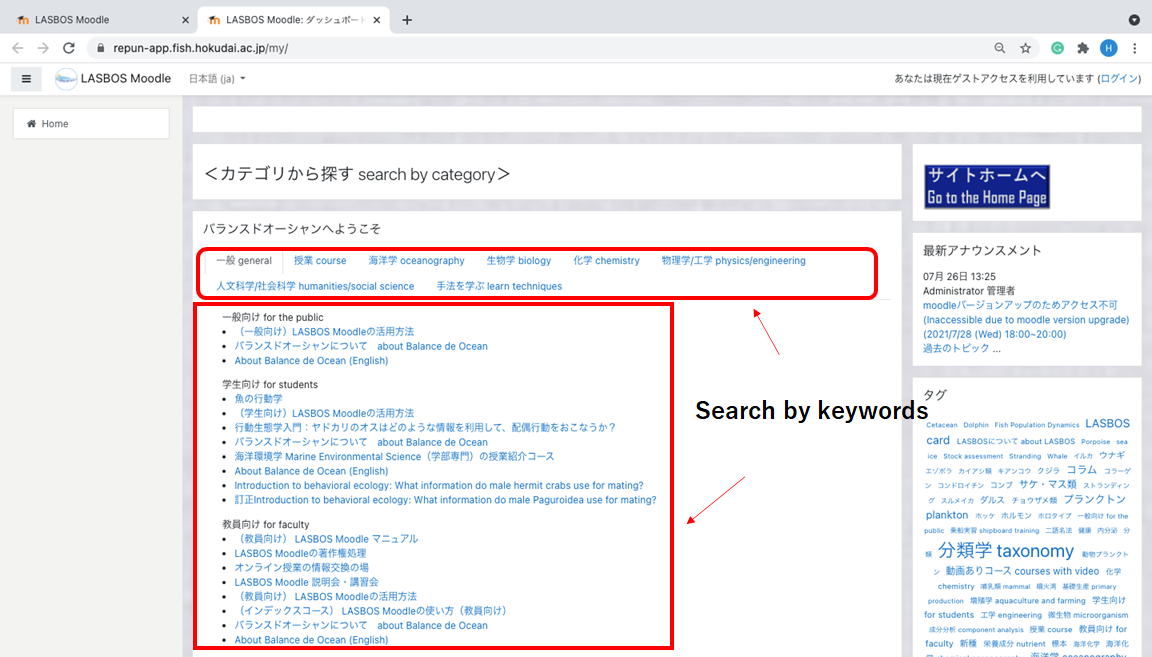Select the 一般 general tab

(244, 261)
